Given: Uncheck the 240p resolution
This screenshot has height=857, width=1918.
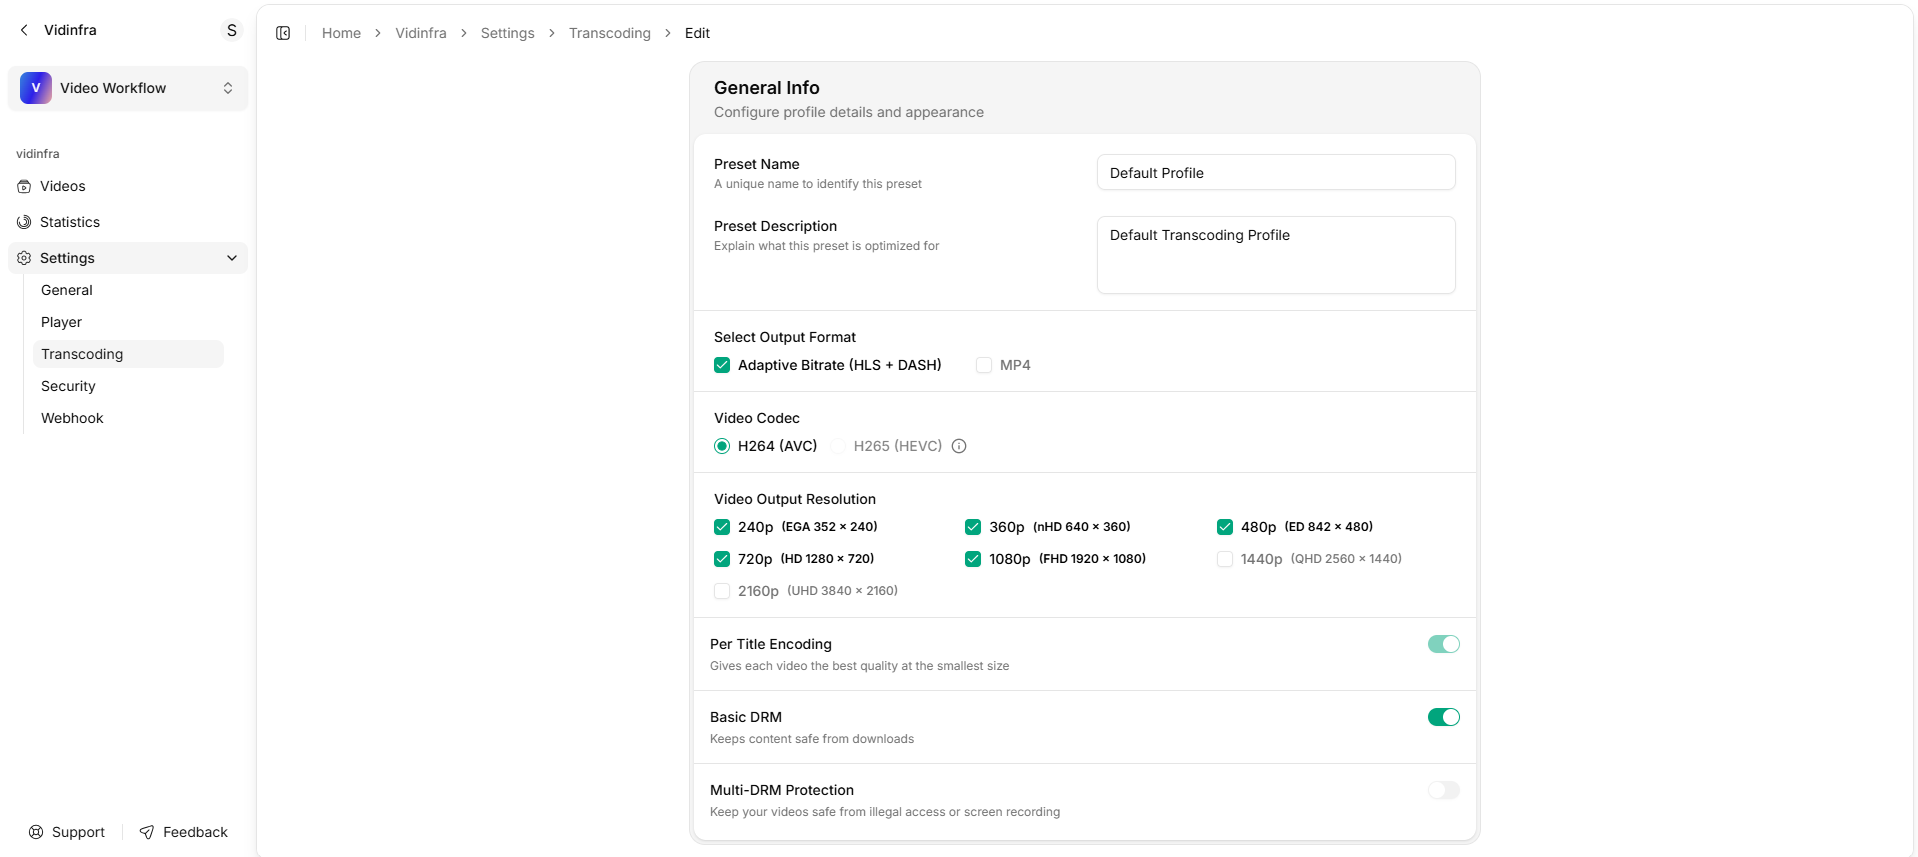Looking at the screenshot, I should pos(722,527).
